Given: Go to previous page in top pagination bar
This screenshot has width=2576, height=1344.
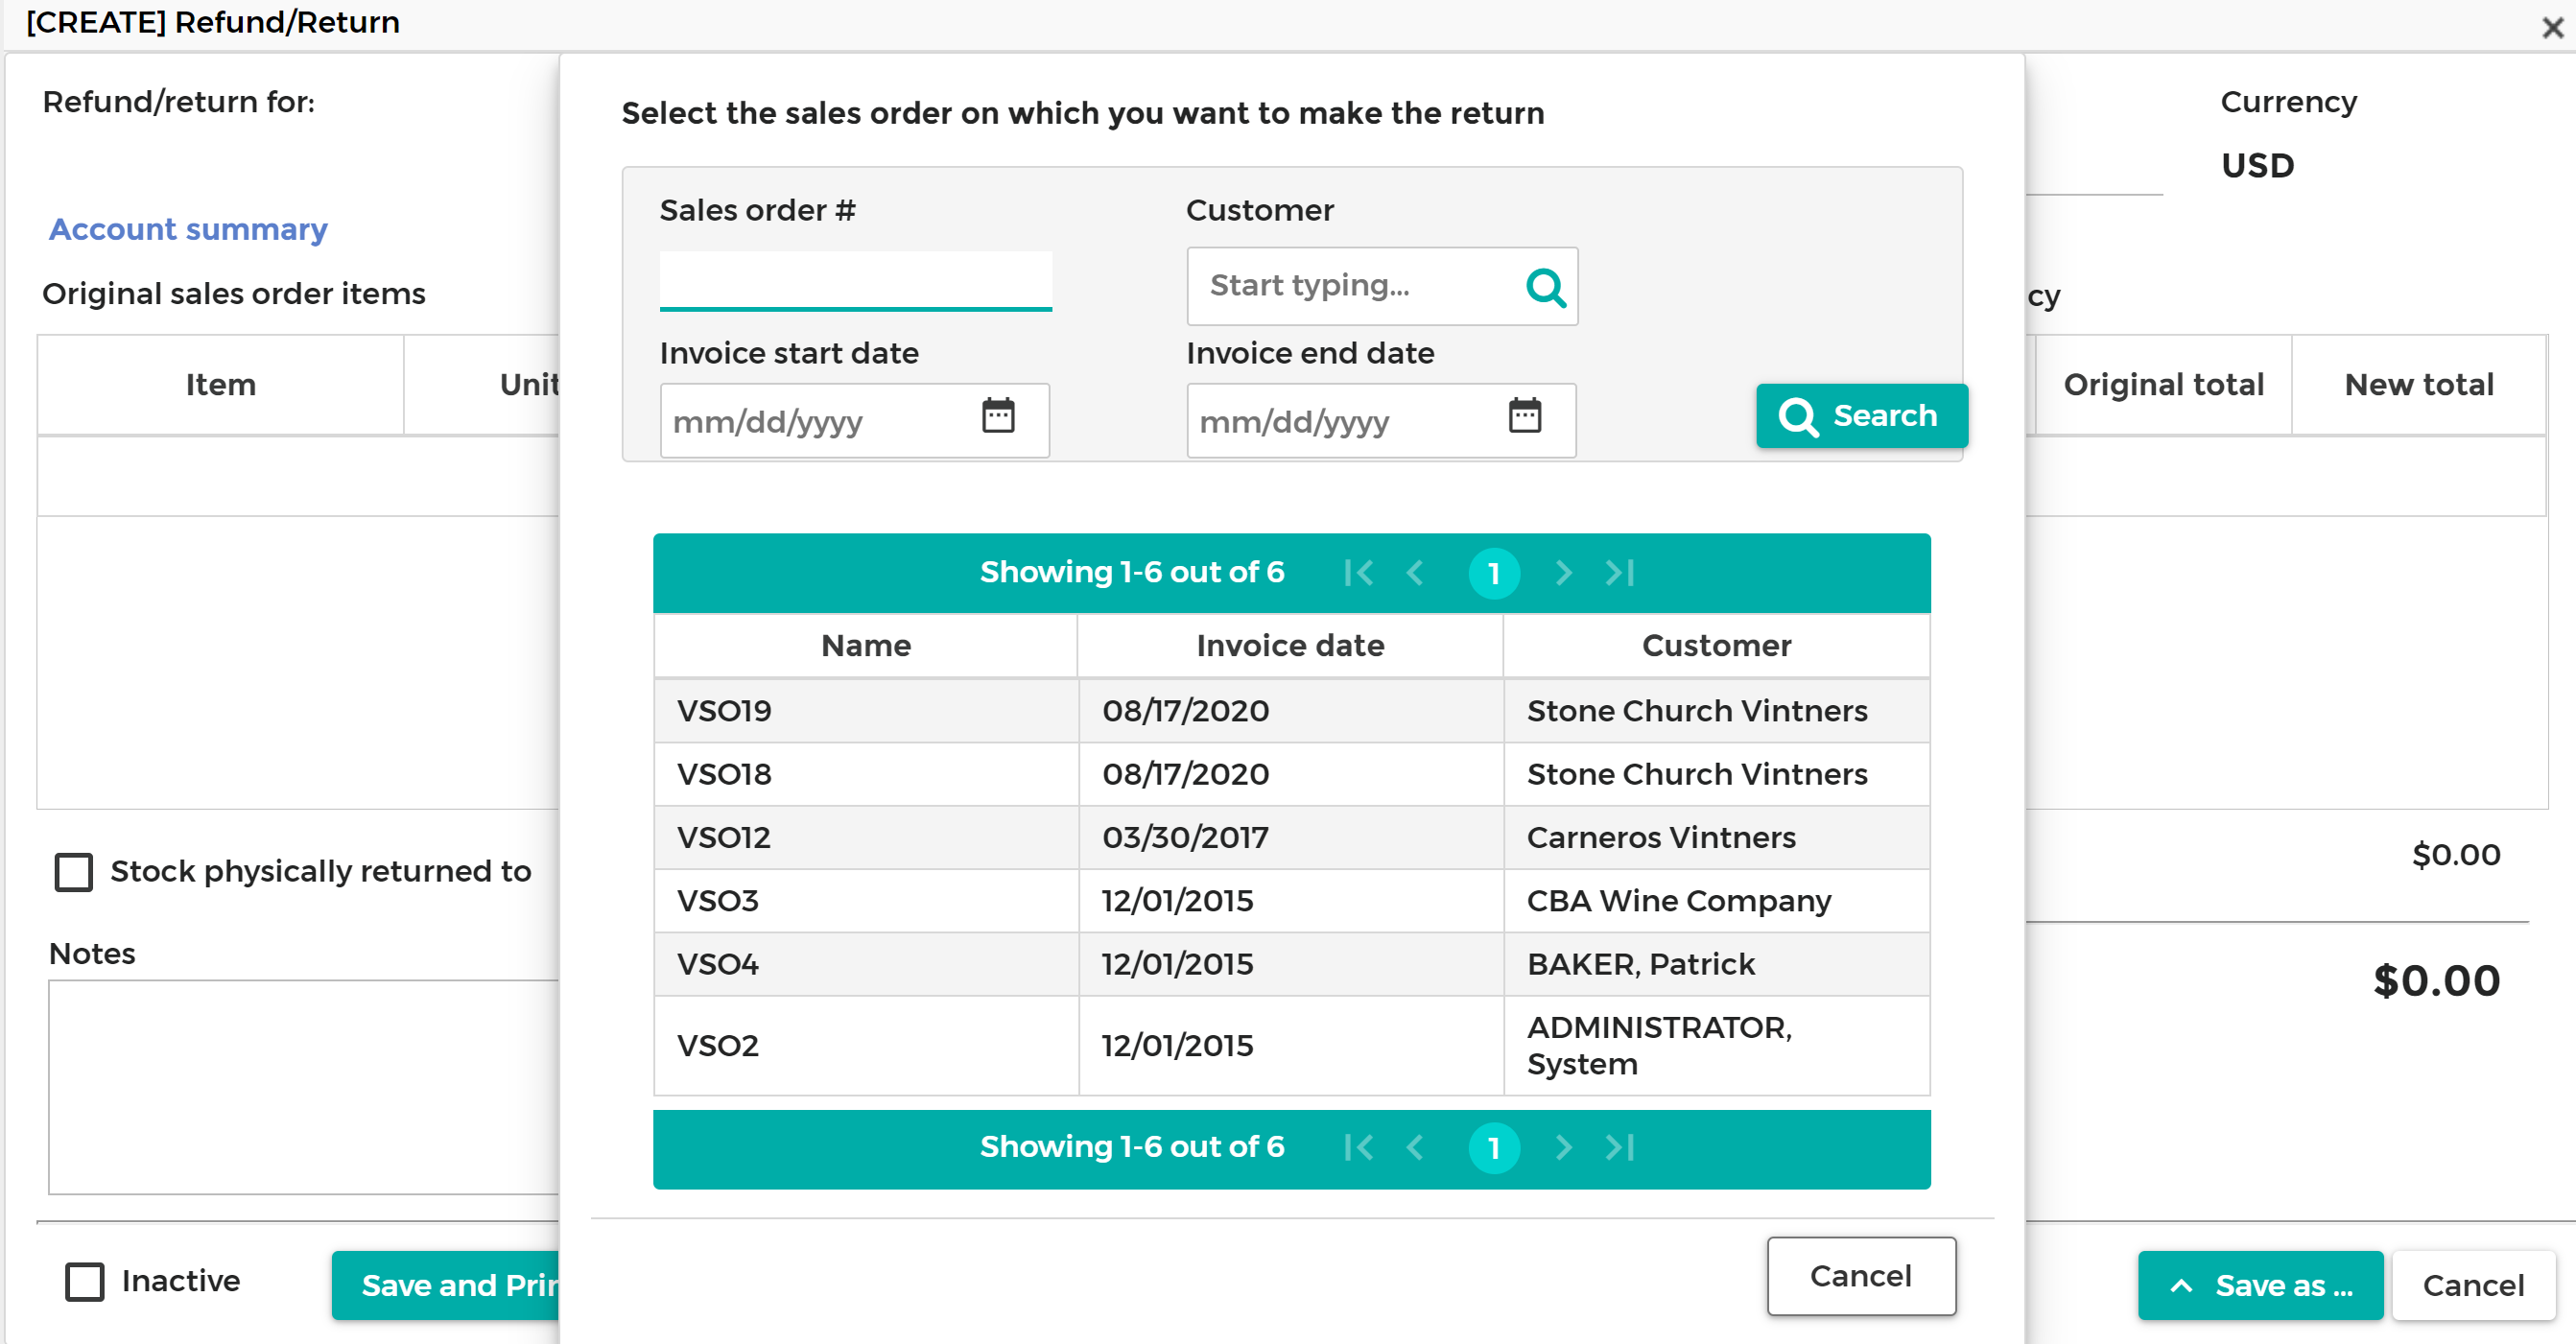Looking at the screenshot, I should [x=1415, y=573].
